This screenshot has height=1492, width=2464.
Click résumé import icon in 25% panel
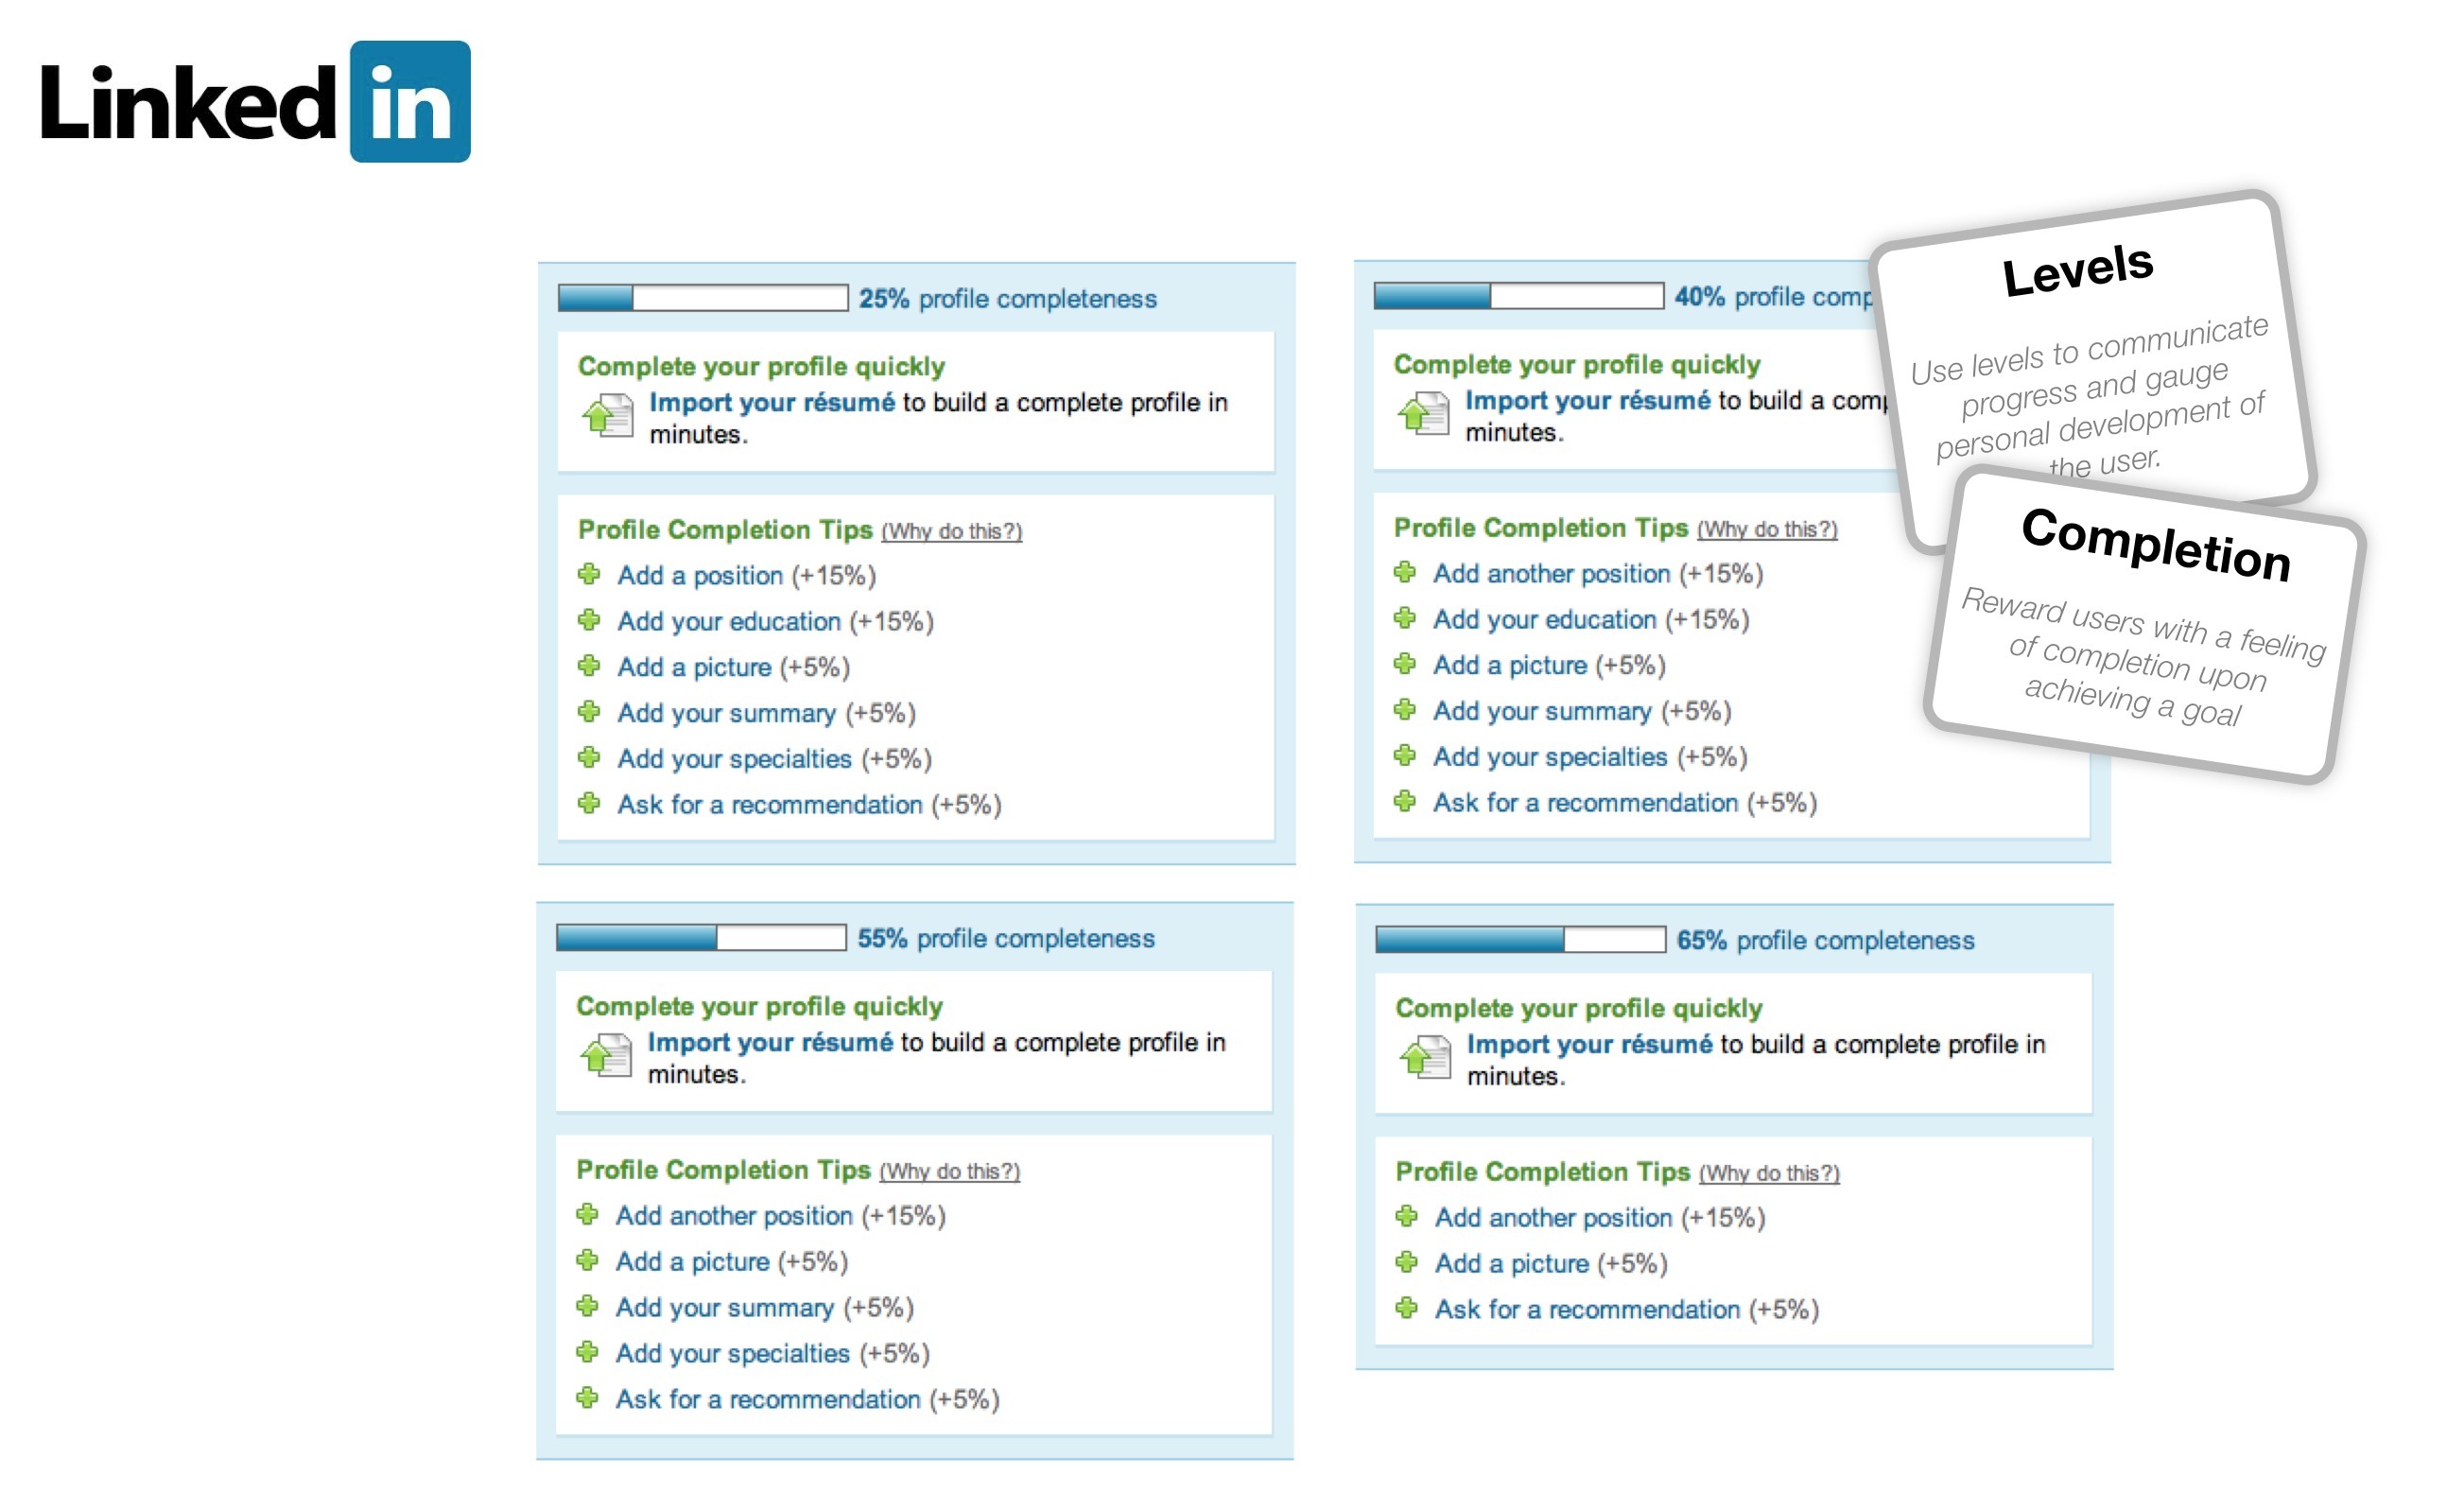608,416
